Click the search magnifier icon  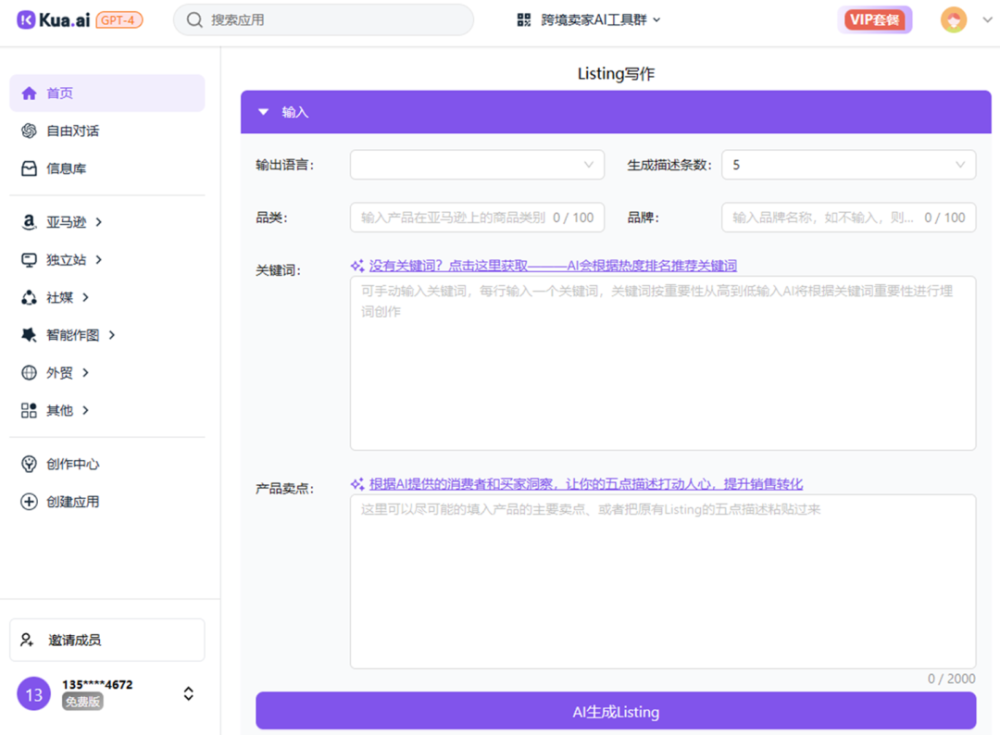pos(195,20)
